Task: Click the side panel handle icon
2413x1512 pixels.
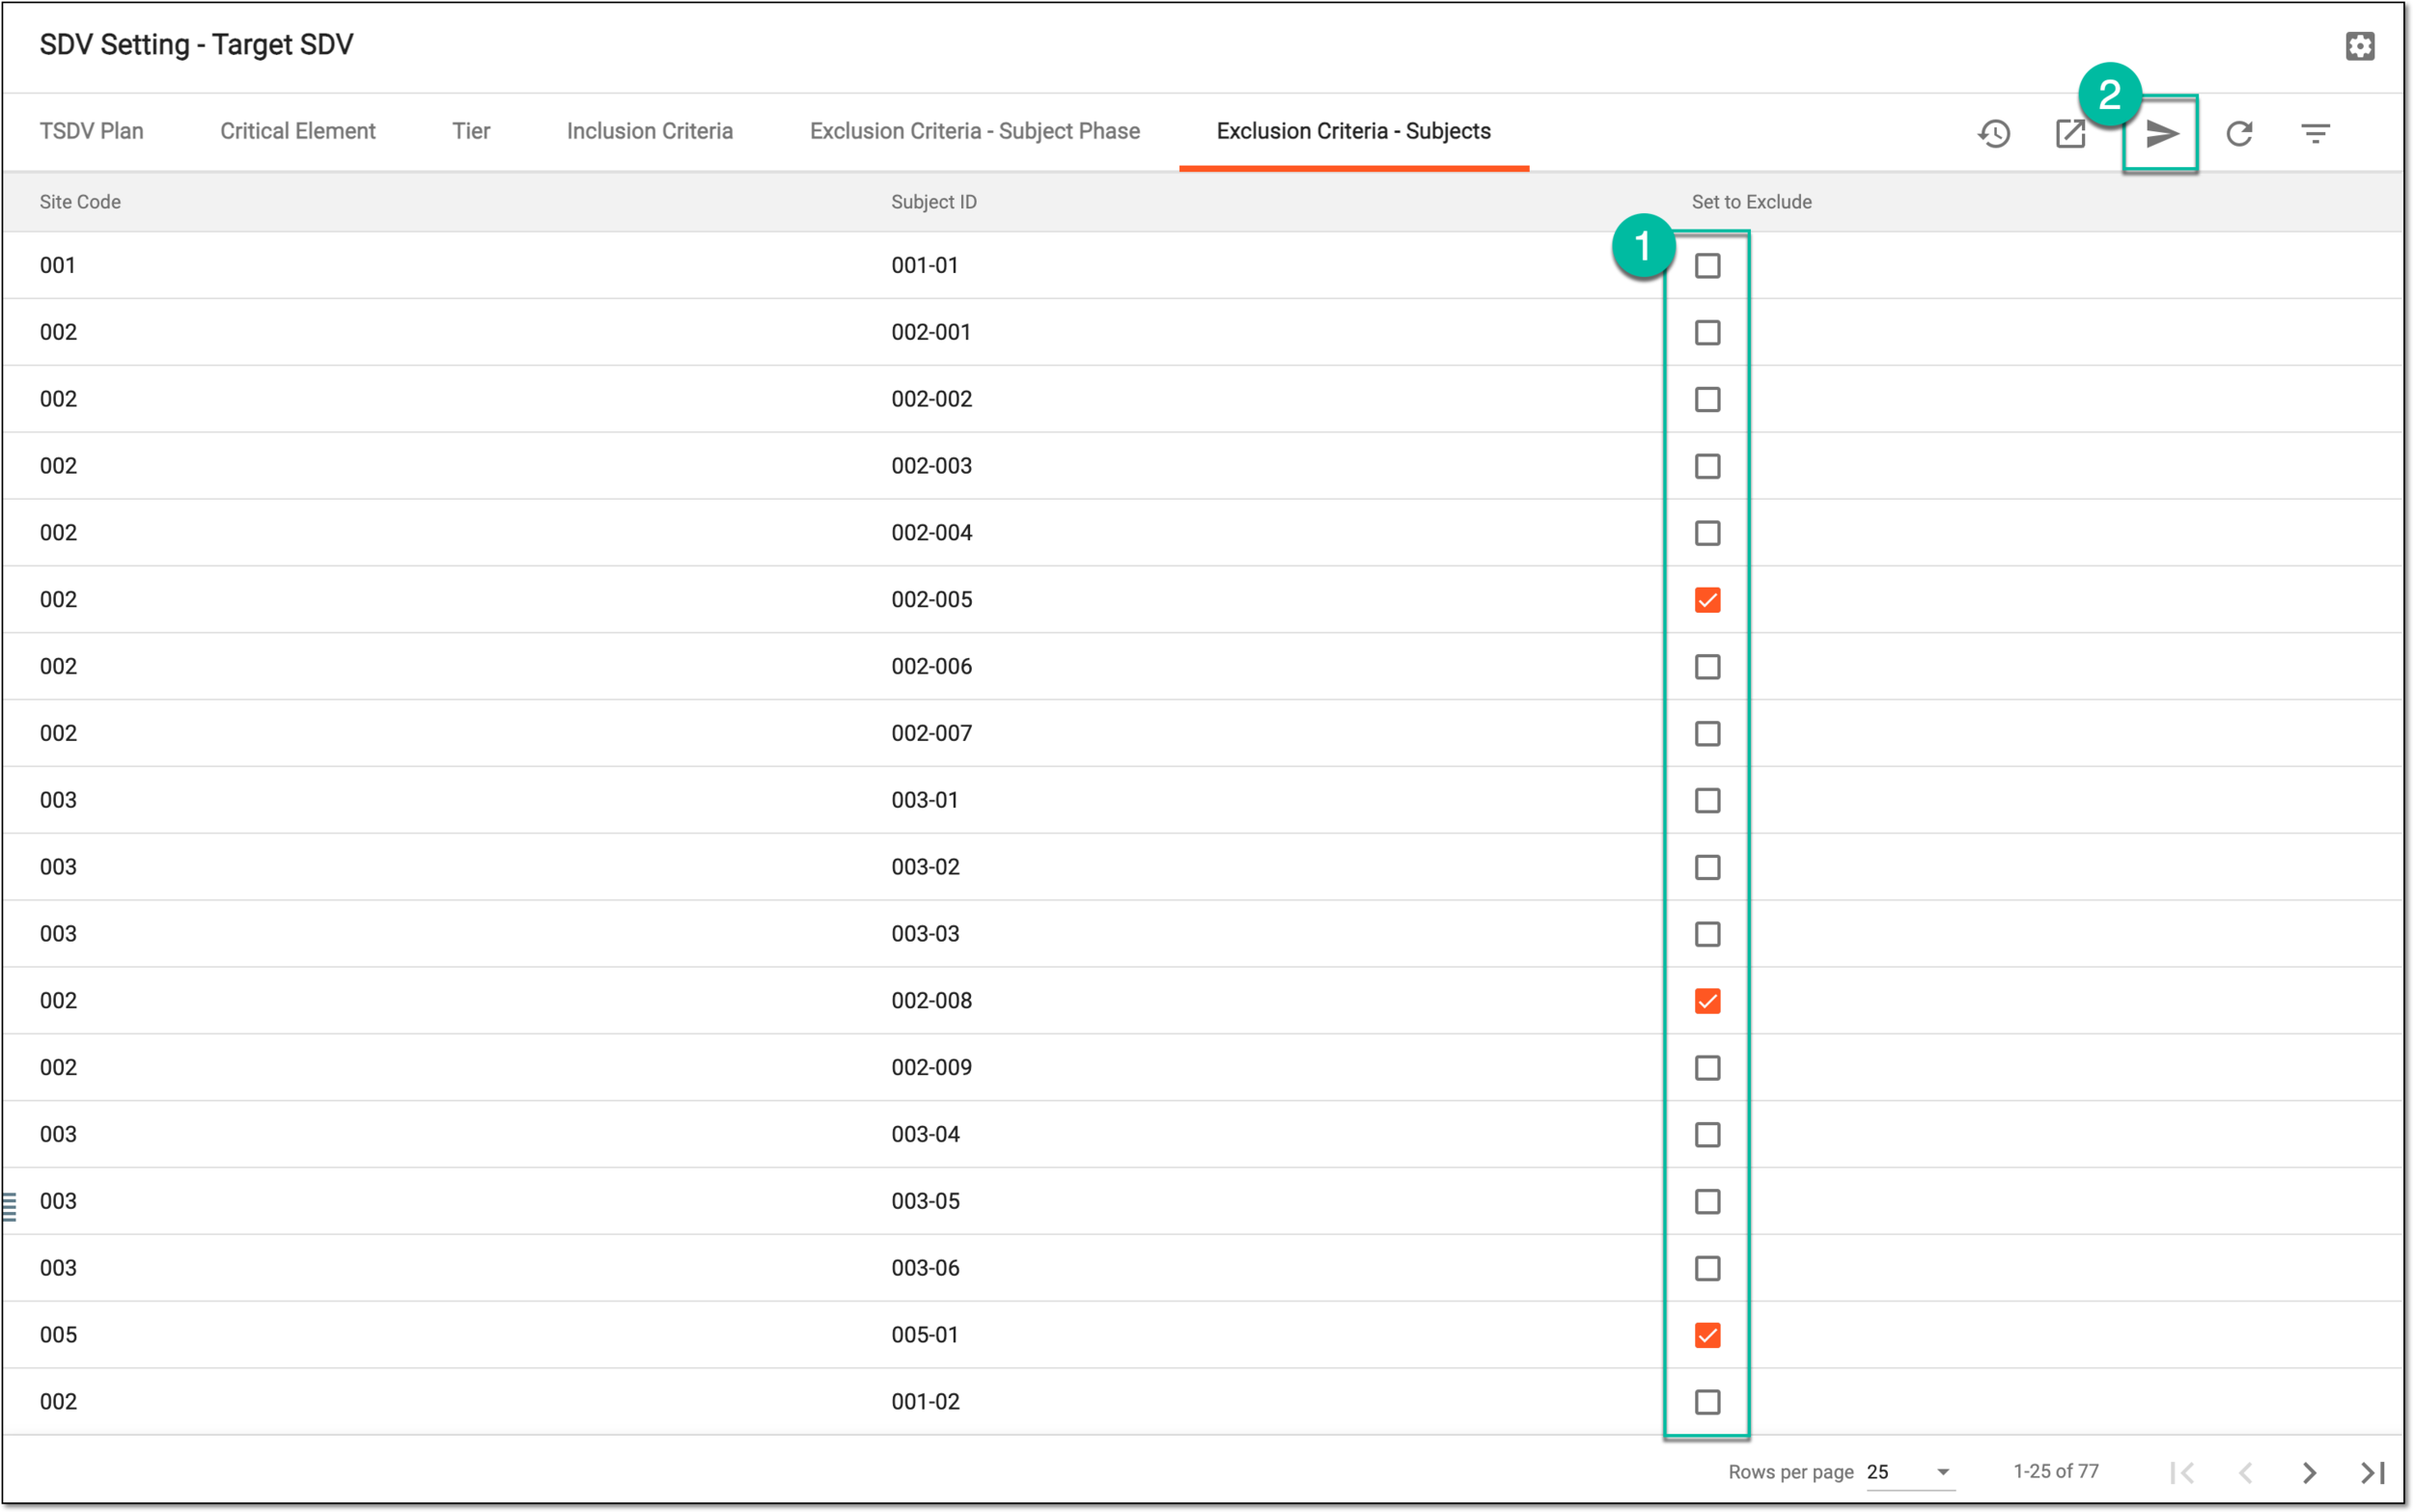Action: [x=10, y=1207]
